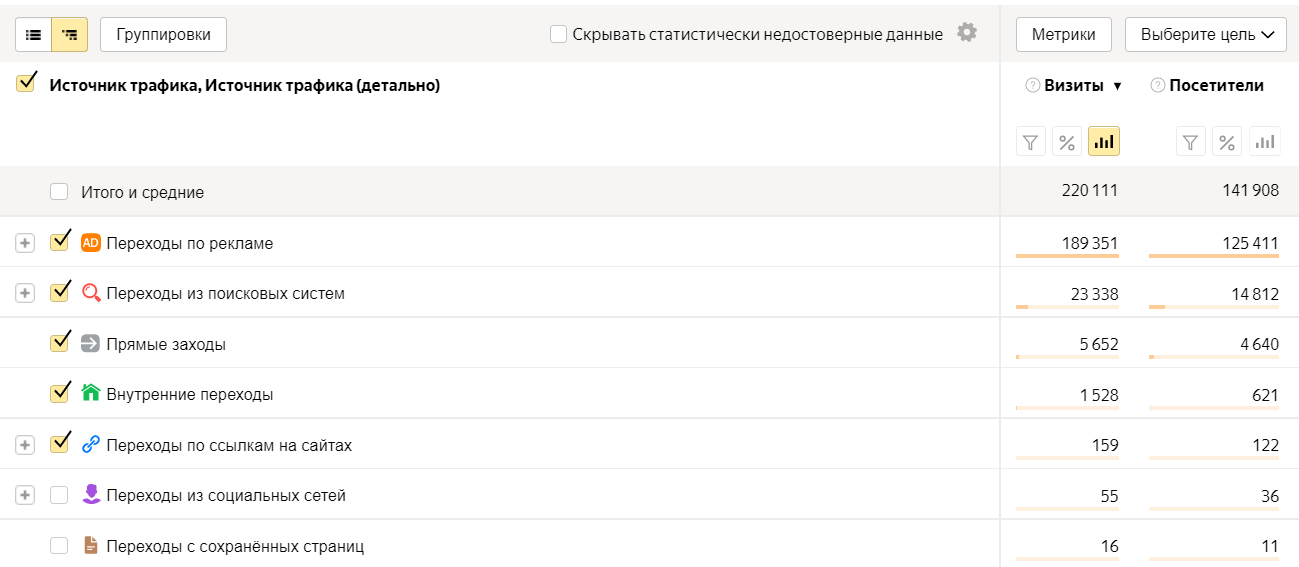Open Выберите цель dropdown
The width and height of the screenshot is (1299, 567).
tap(1205, 34)
